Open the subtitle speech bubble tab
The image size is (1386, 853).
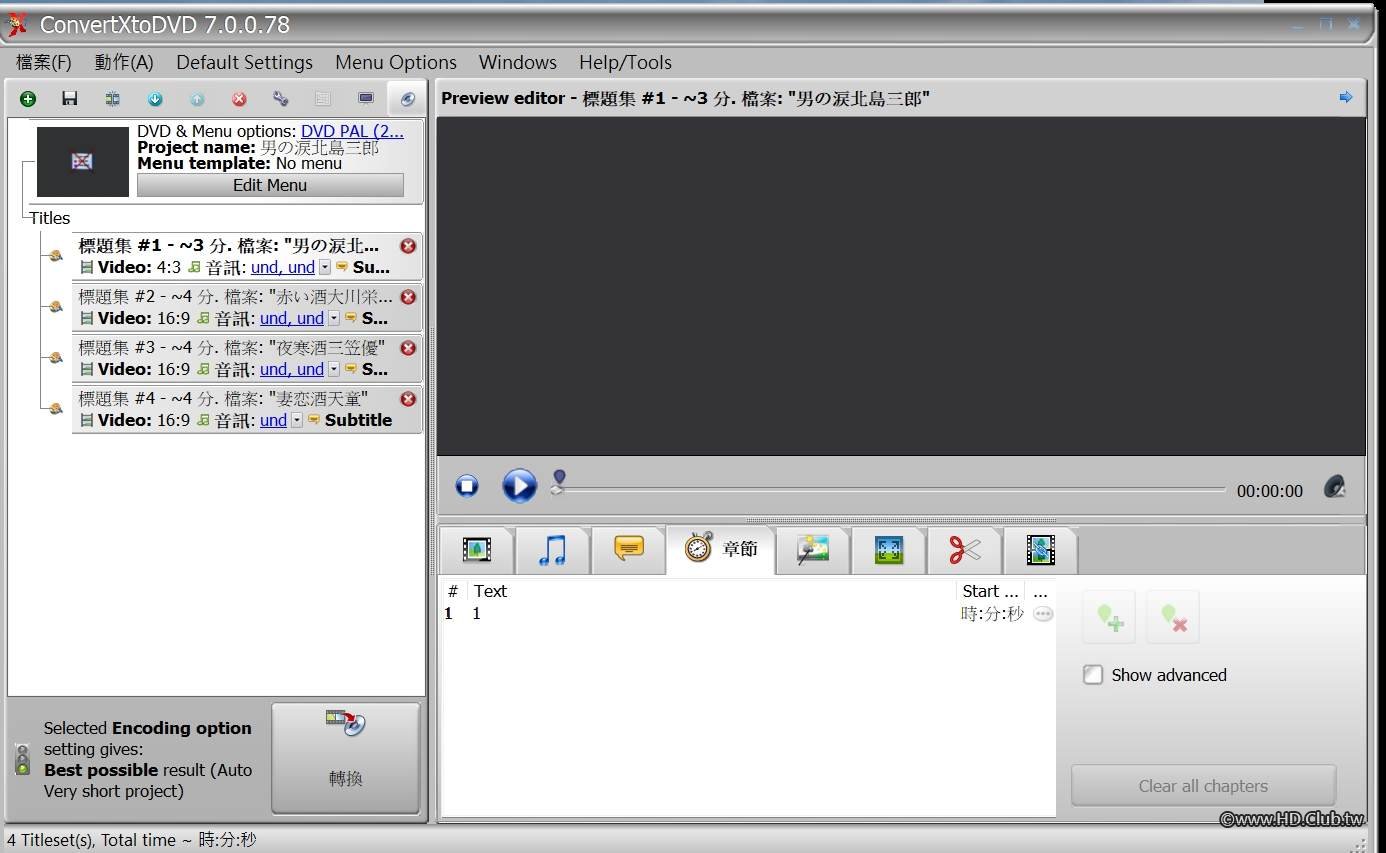pyautogui.click(x=628, y=549)
